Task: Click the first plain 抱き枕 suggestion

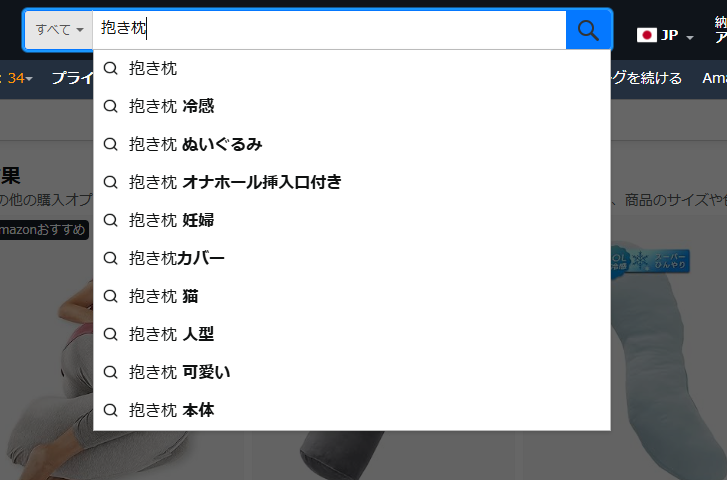Action: click(x=351, y=69)
